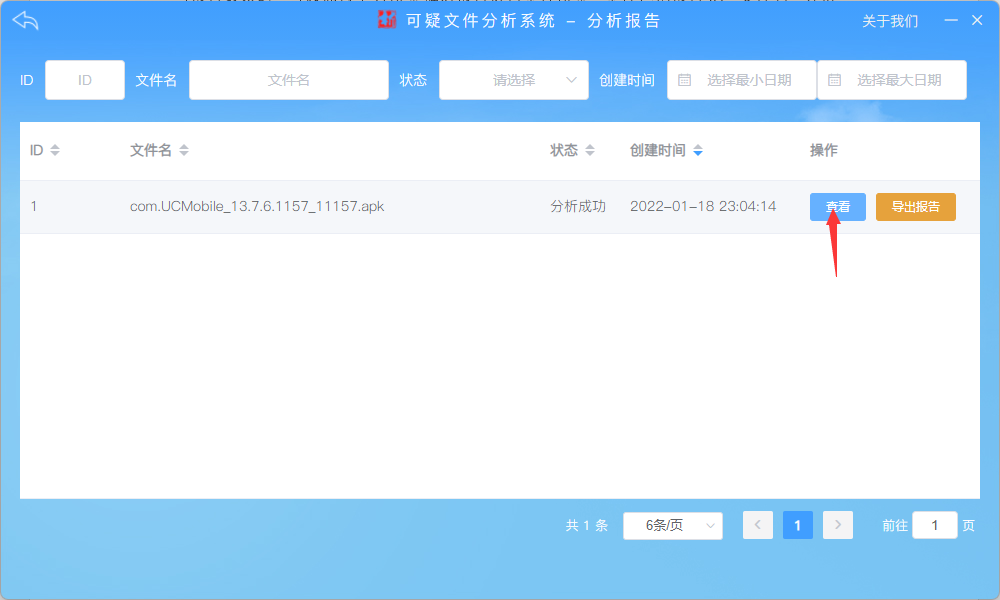
Task: Sort by 状态 column arrows
Action: coord(590,150)
